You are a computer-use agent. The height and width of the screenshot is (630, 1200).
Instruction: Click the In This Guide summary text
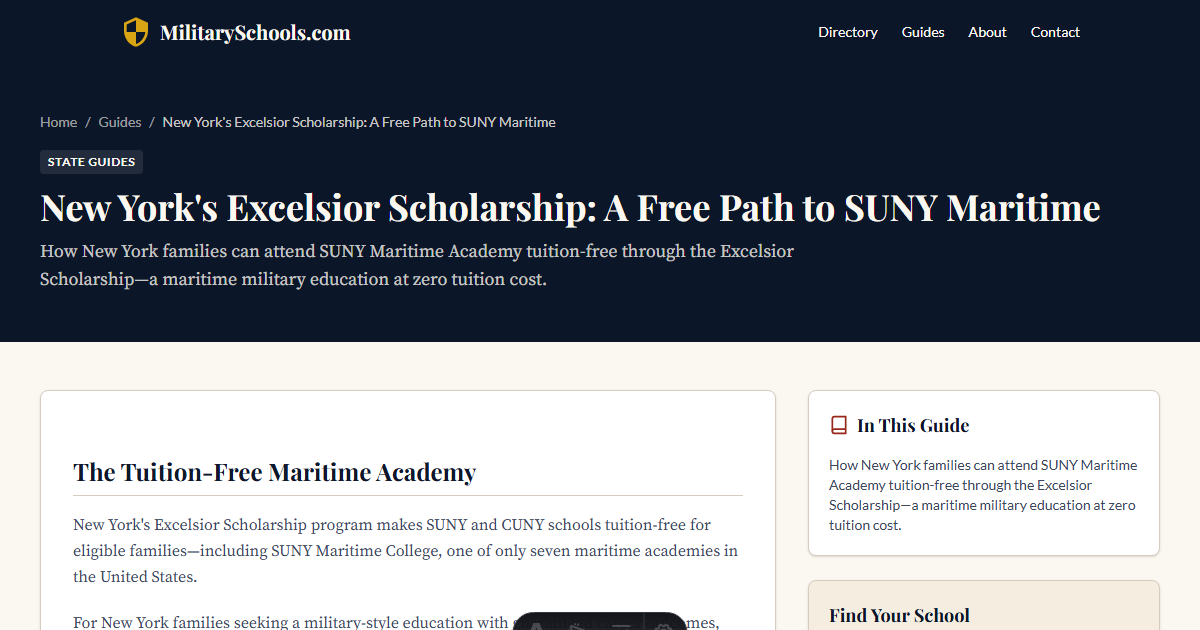point(983,495)
